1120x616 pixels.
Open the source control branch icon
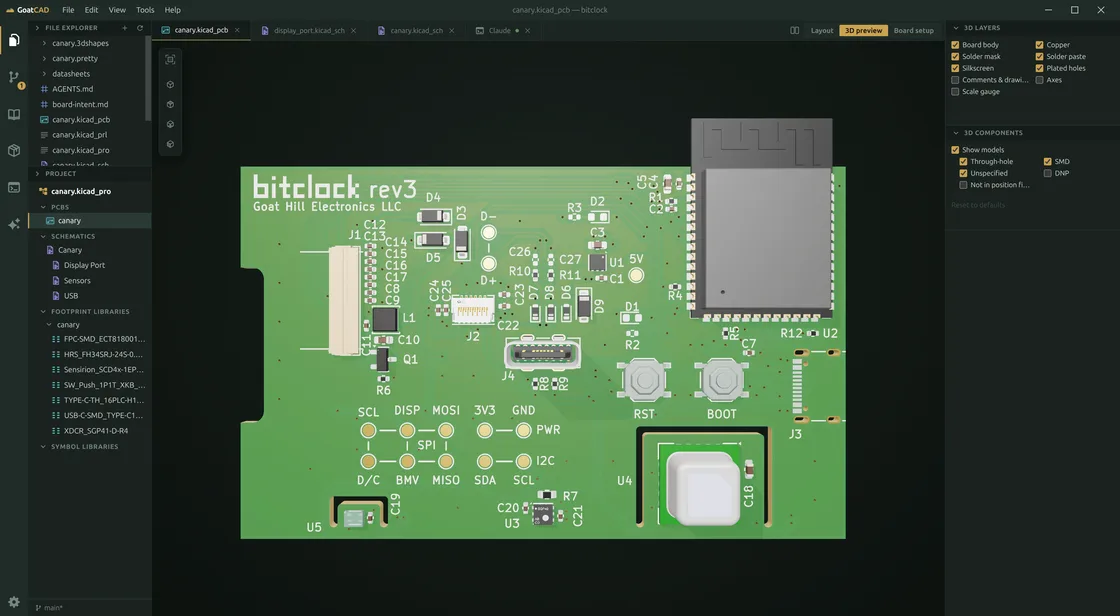click(14, 77)
